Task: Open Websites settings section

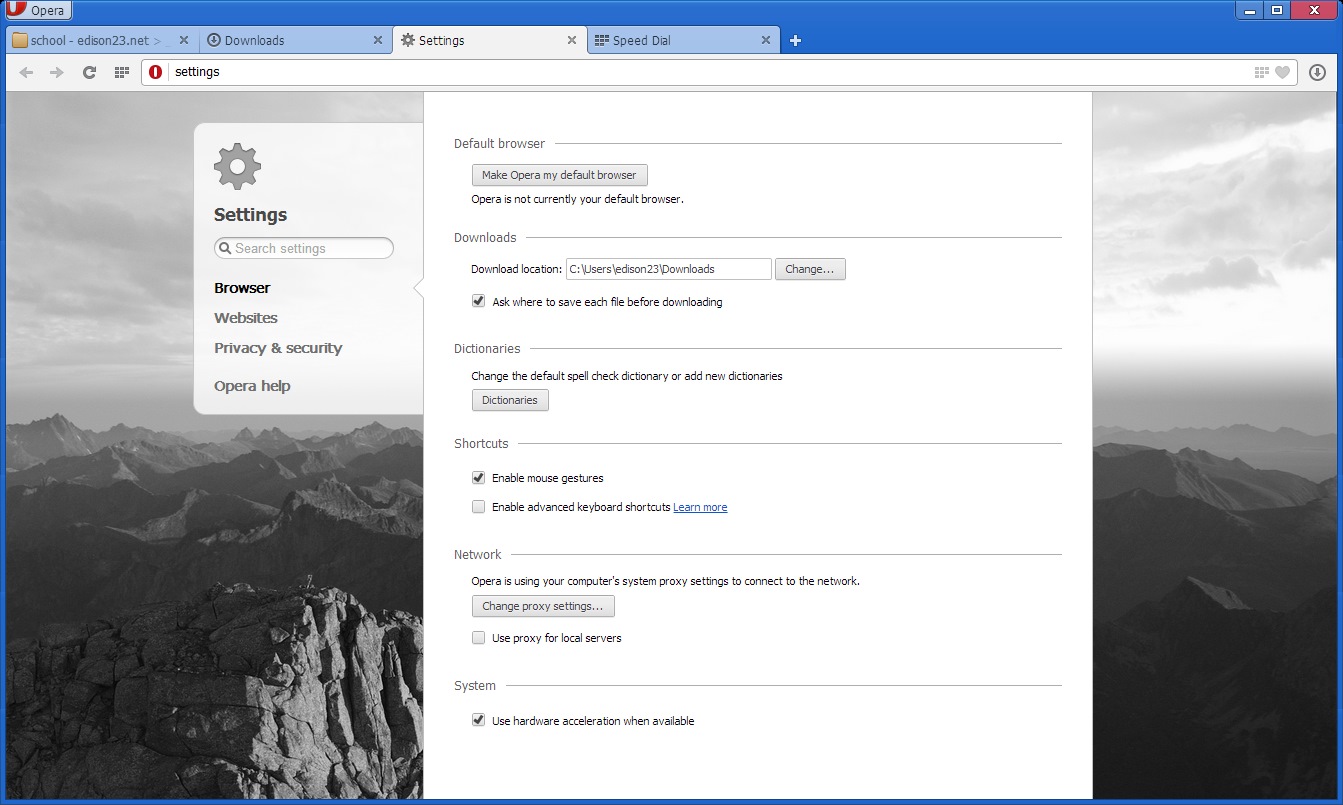Action: click(246, 318)
